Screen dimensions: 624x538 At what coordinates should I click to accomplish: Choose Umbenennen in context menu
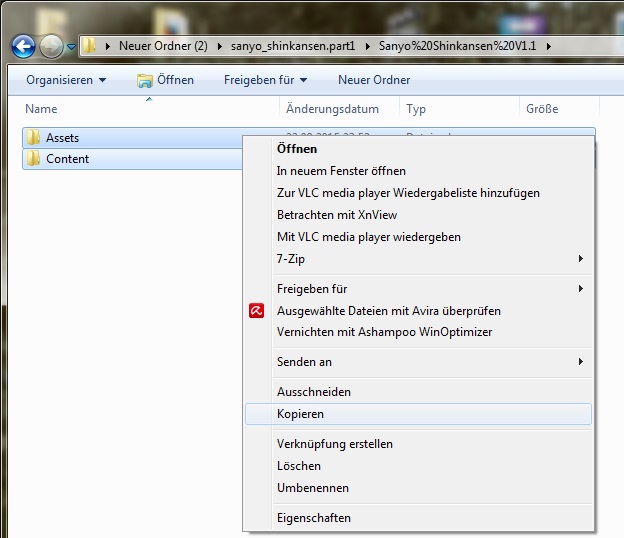click(418, 487)
